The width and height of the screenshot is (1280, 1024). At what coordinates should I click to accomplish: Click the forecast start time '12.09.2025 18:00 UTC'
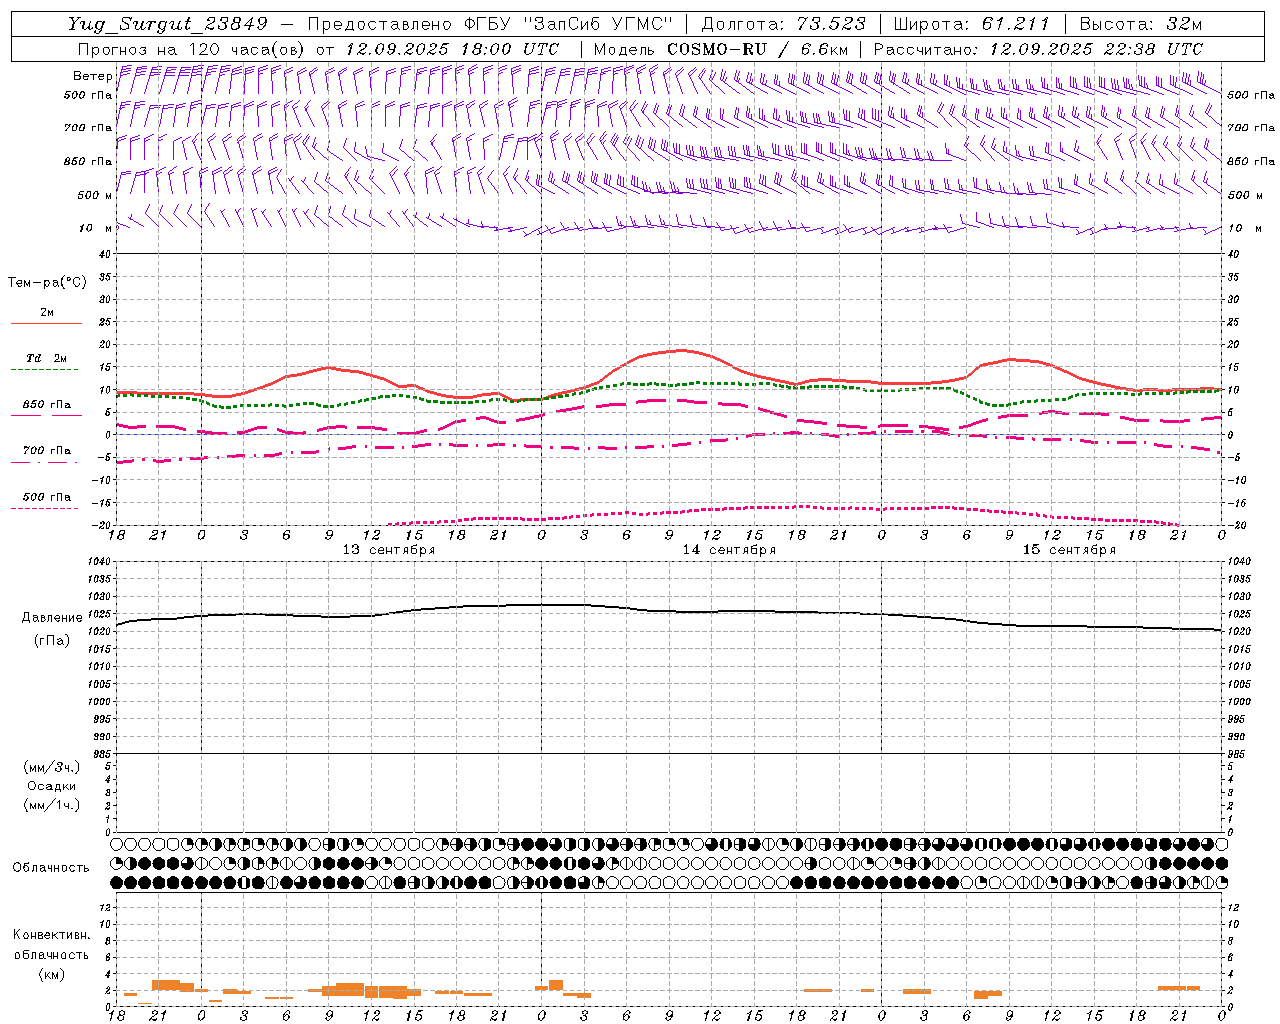tap(452, 49)
